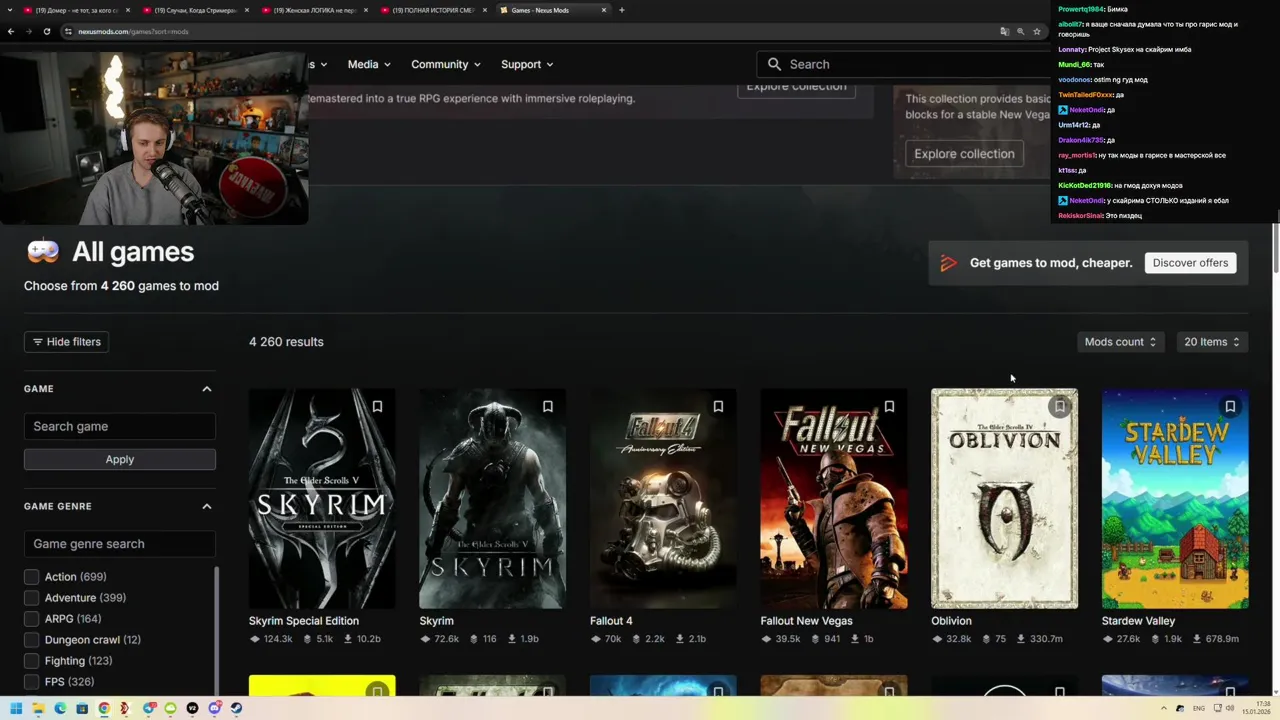Open the Mods count sort dropdown

[x=1120, y=342]
